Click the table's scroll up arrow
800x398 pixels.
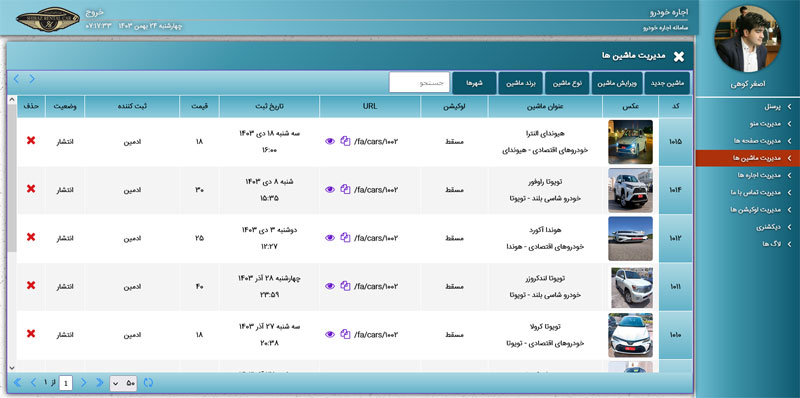click(x=12, y=100)
